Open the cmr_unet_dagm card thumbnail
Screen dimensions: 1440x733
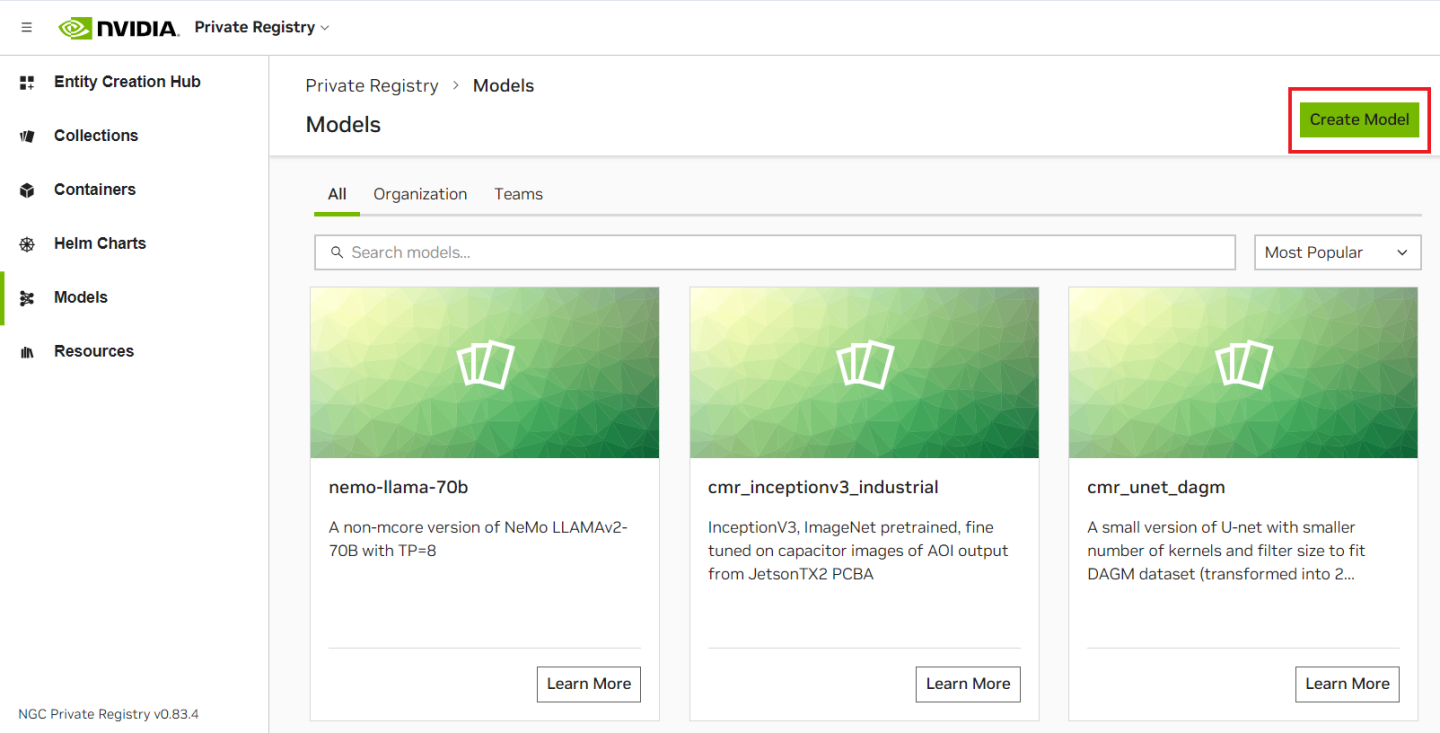point(1243,372)
